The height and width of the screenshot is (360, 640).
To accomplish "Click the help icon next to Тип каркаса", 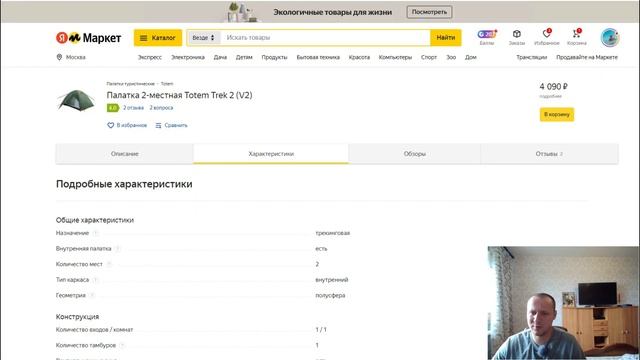I will point(96,280).
